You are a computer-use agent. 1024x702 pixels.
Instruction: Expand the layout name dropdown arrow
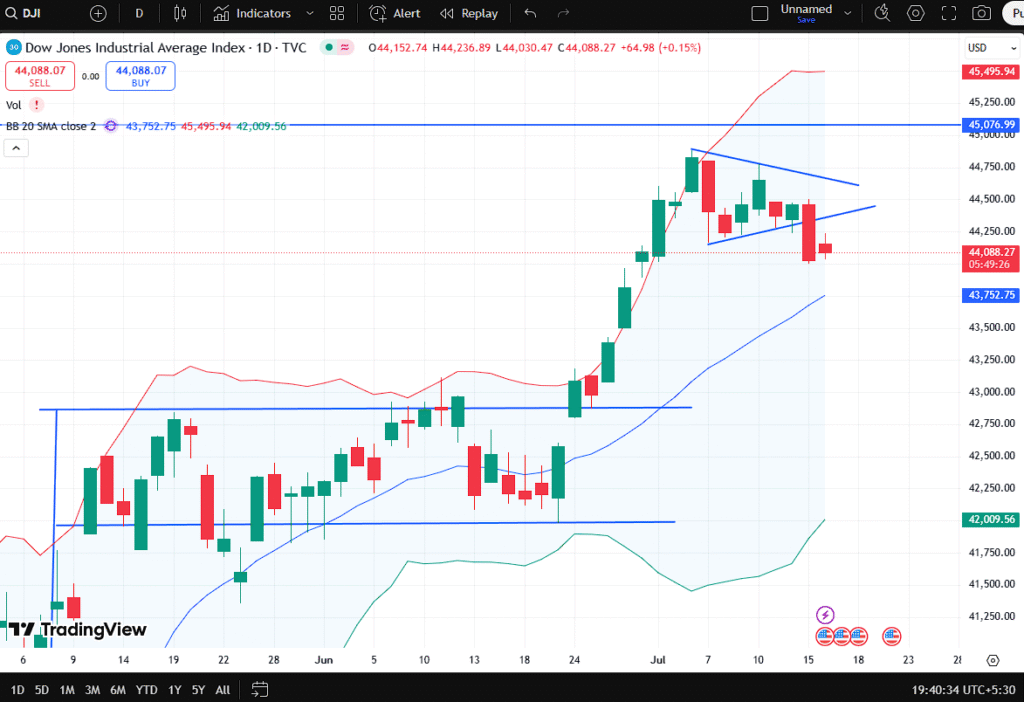pos(848,13)
